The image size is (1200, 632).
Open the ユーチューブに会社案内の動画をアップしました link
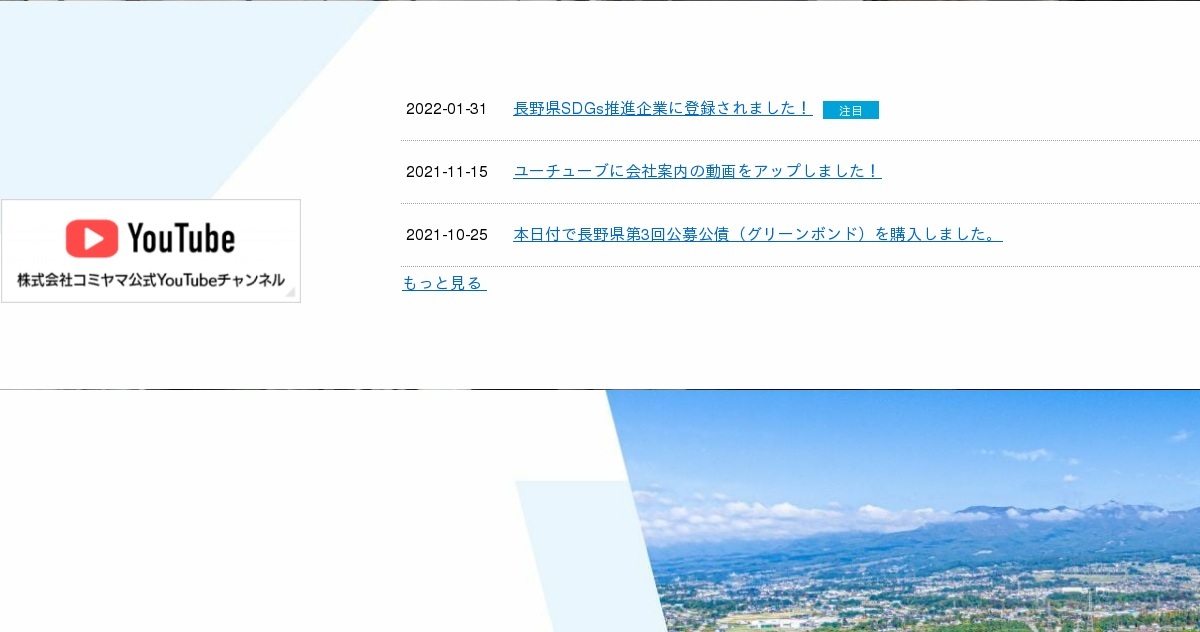tap(697, 171)
